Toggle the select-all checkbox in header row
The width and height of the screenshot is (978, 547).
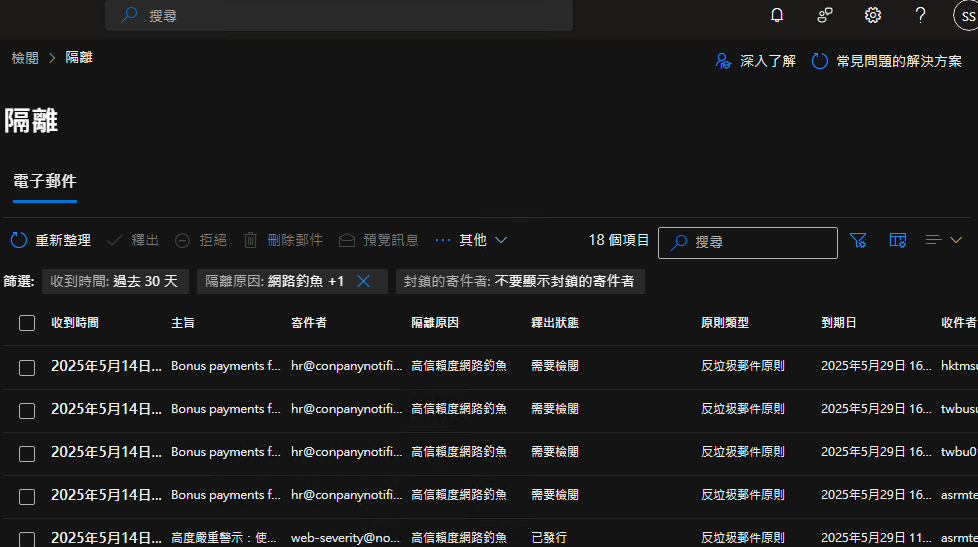[x=27, y=323]
